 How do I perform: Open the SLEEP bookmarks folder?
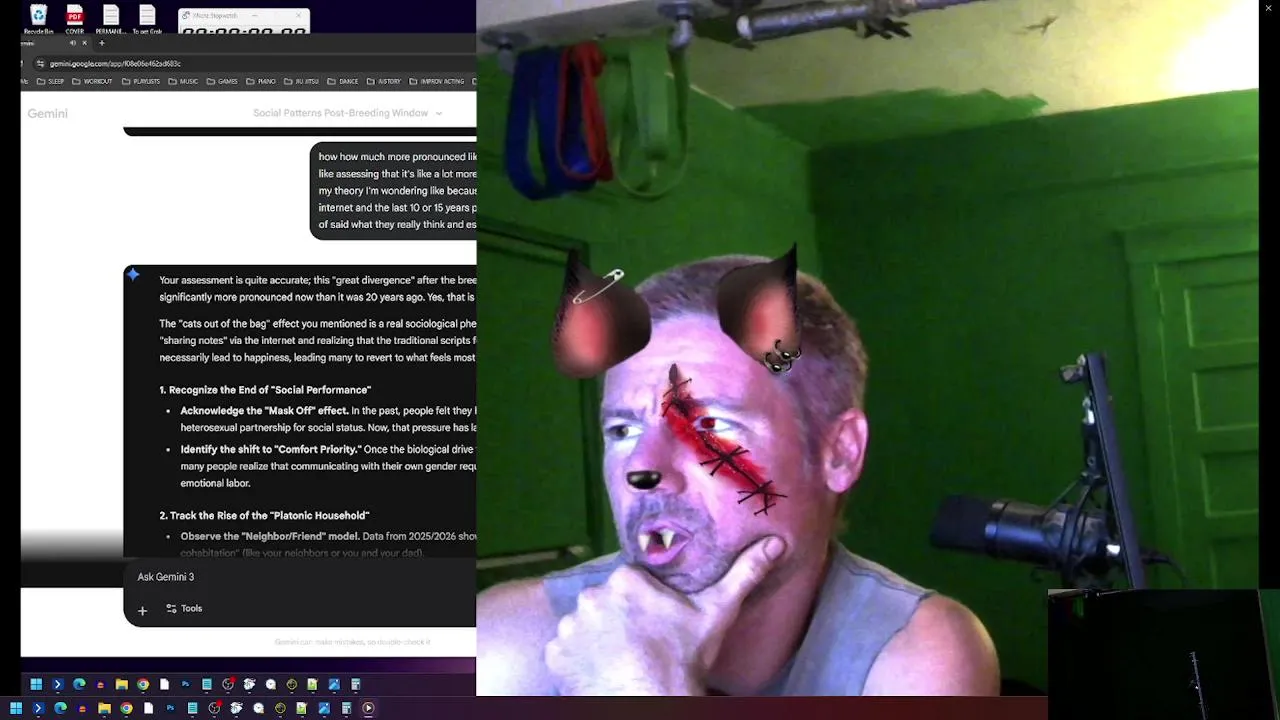[x=51, y=81]
